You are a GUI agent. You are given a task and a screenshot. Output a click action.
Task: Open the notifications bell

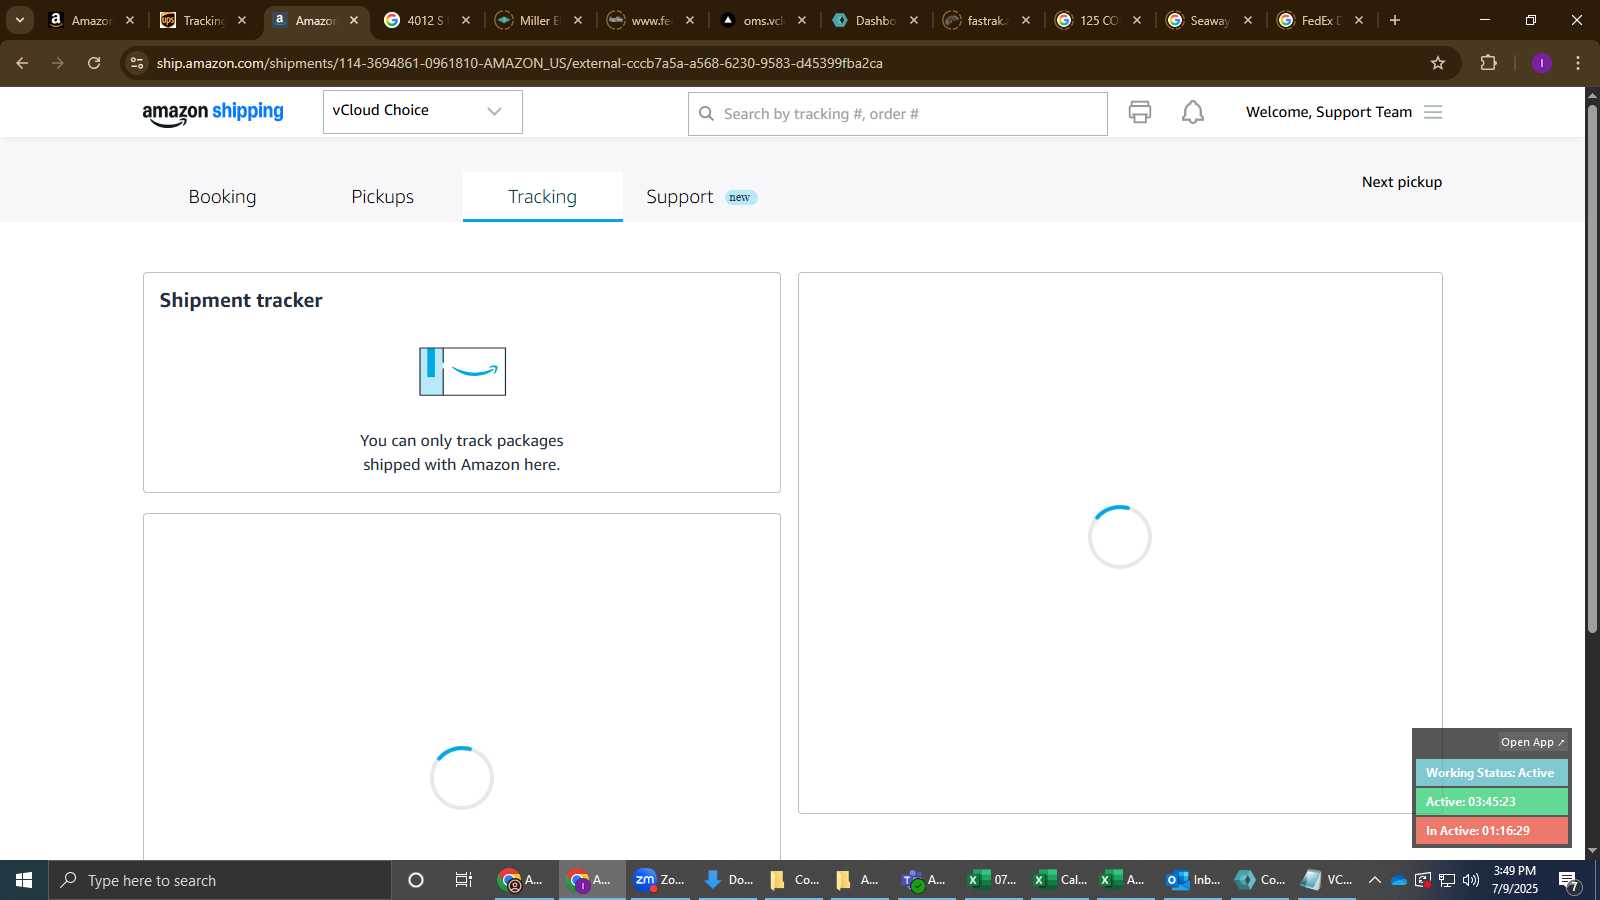(x=1192, y=112)
